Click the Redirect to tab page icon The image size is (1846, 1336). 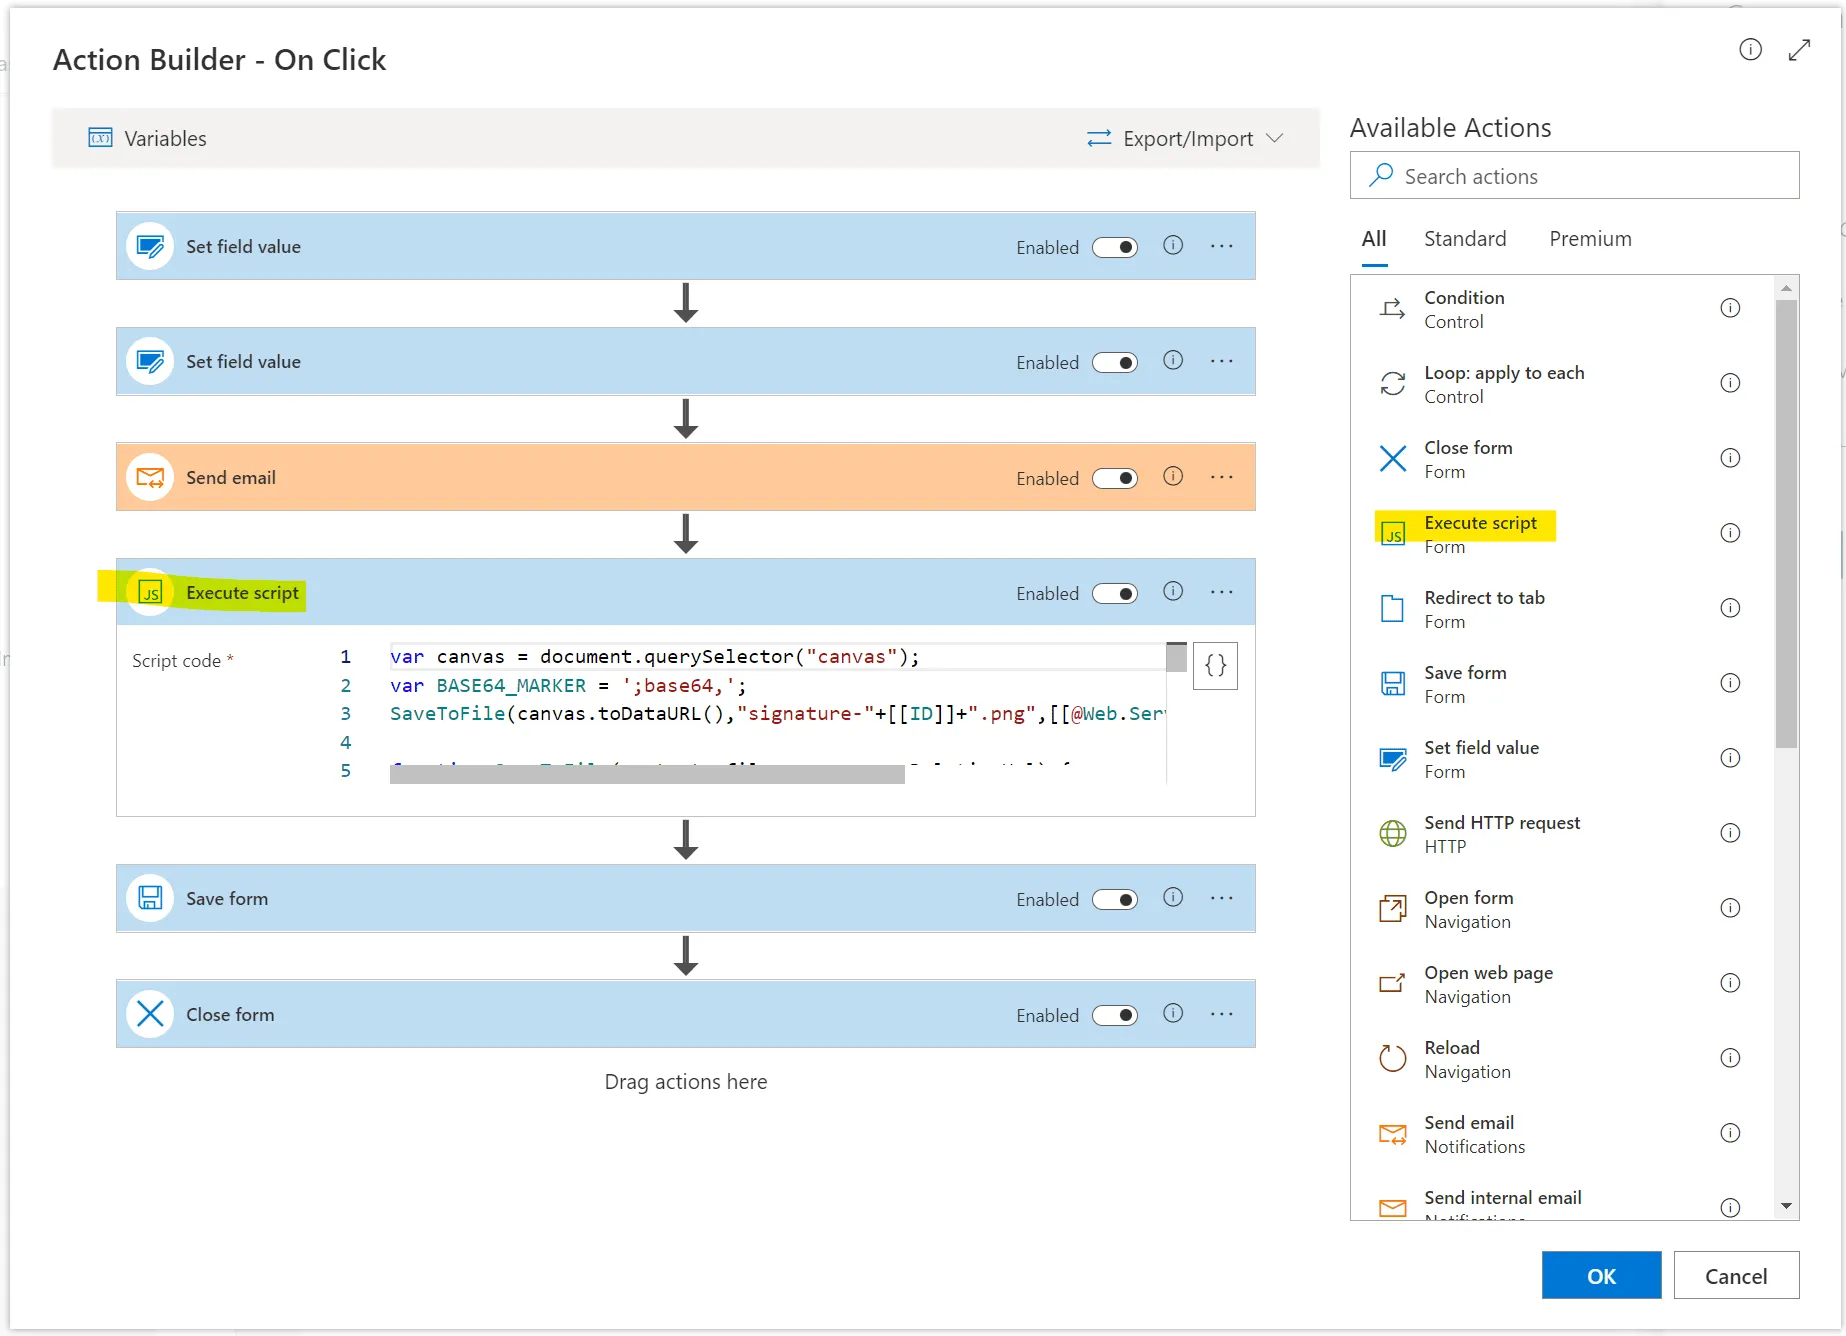point(1392,608)
